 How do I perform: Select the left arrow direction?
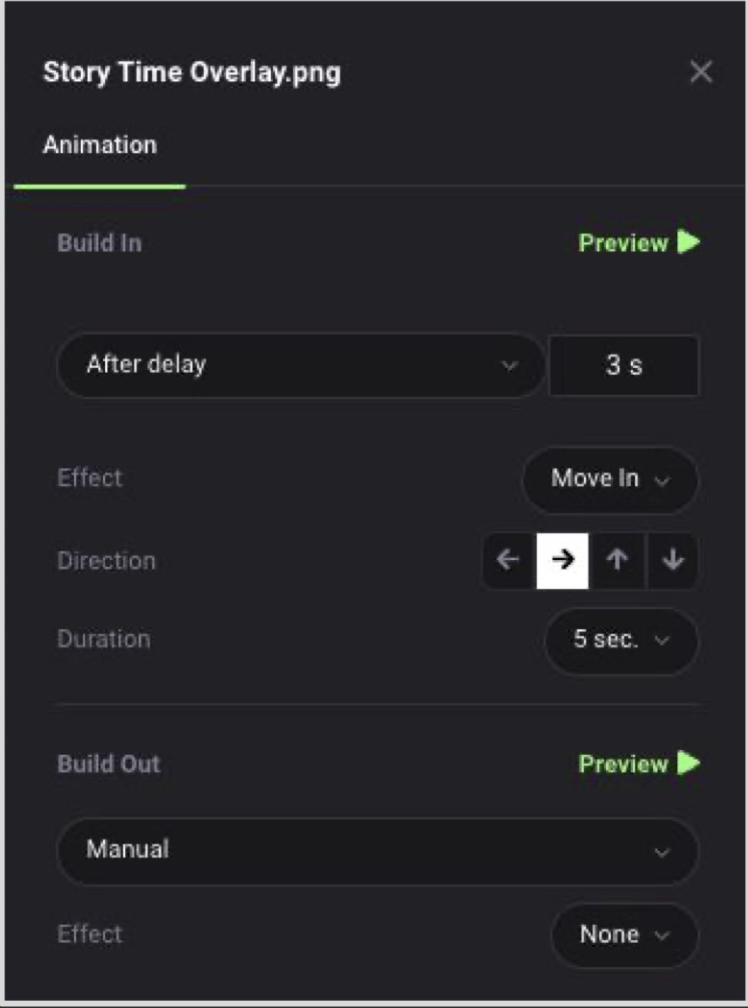pos(509,561)
